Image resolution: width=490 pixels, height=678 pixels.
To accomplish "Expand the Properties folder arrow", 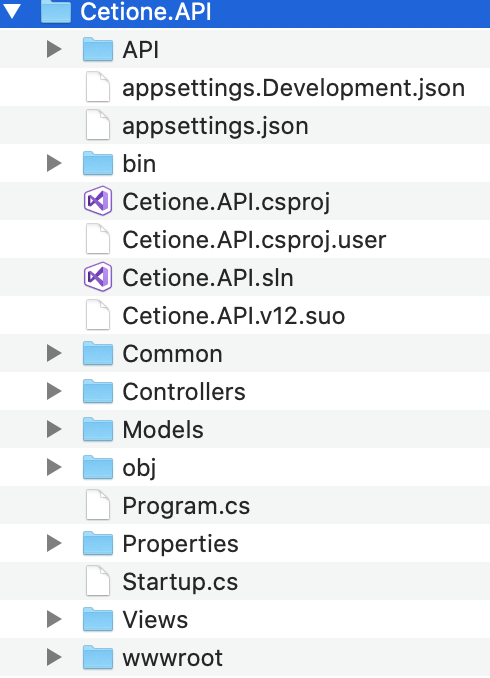I will (x=54, y=543).
